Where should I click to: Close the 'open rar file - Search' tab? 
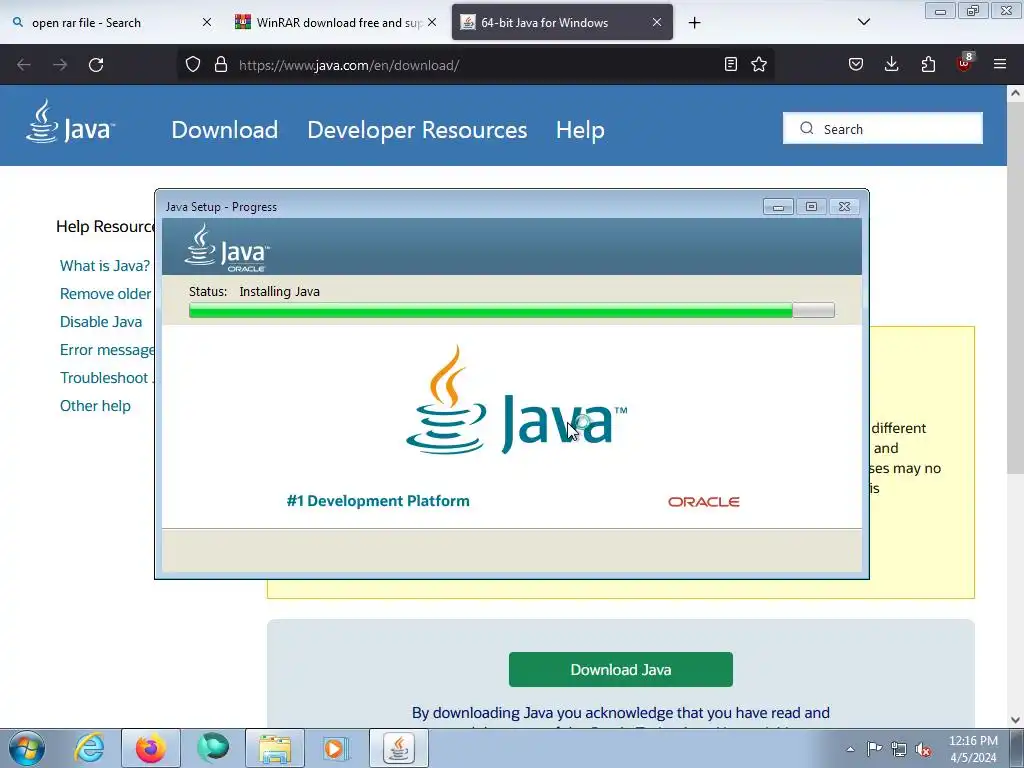point(207,22)
